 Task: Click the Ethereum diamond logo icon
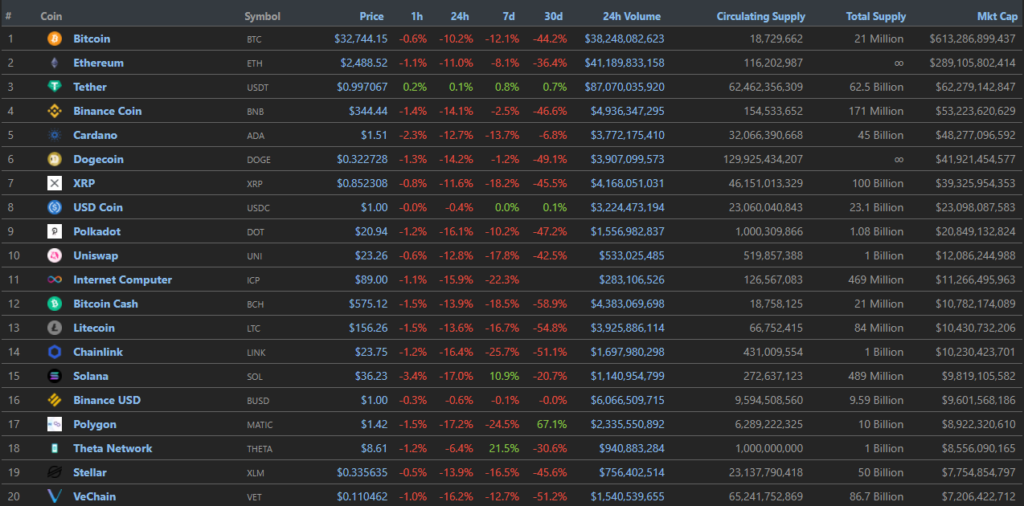pos(54,63)
